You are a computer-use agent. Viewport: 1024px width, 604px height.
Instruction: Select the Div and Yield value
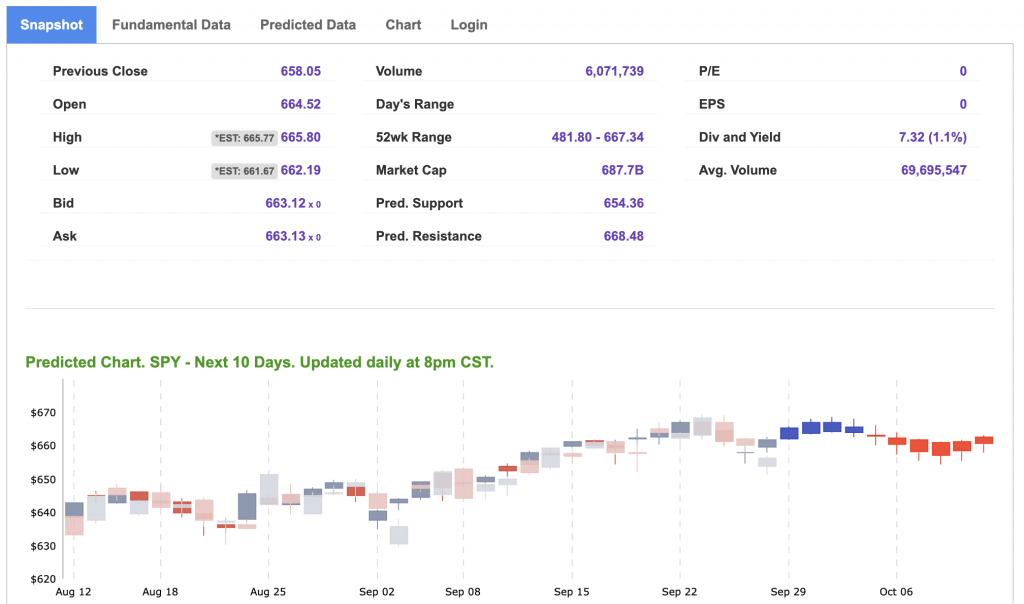click(x=932, y=137)
